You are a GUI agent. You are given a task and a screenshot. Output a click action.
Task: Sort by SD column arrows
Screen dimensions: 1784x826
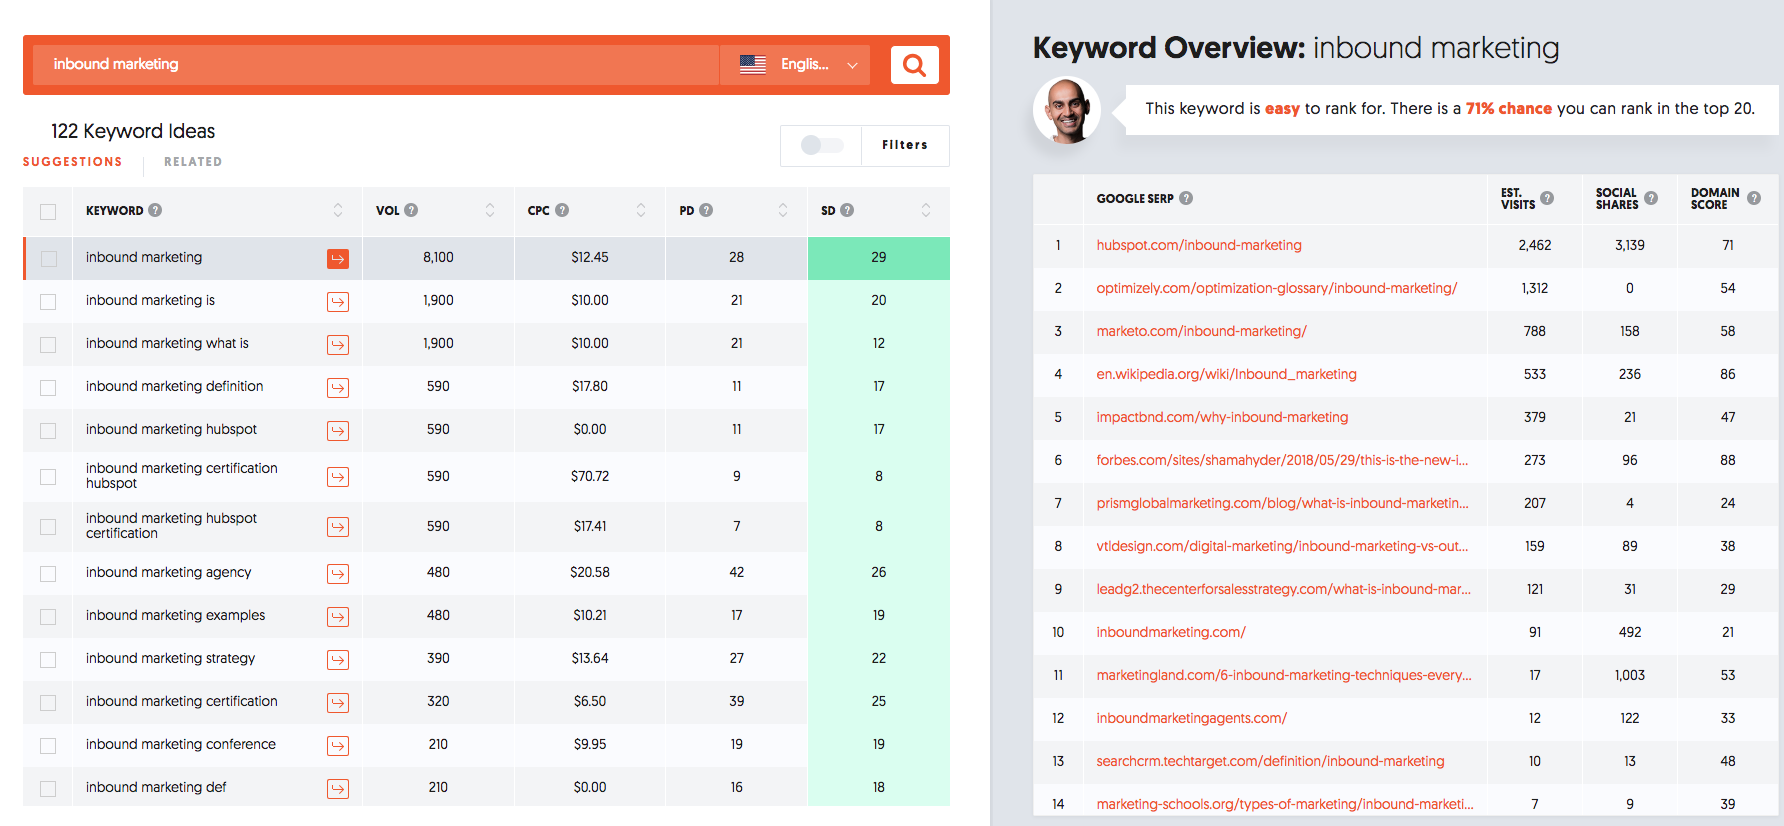pyautogui.click(x=926, y=210)
